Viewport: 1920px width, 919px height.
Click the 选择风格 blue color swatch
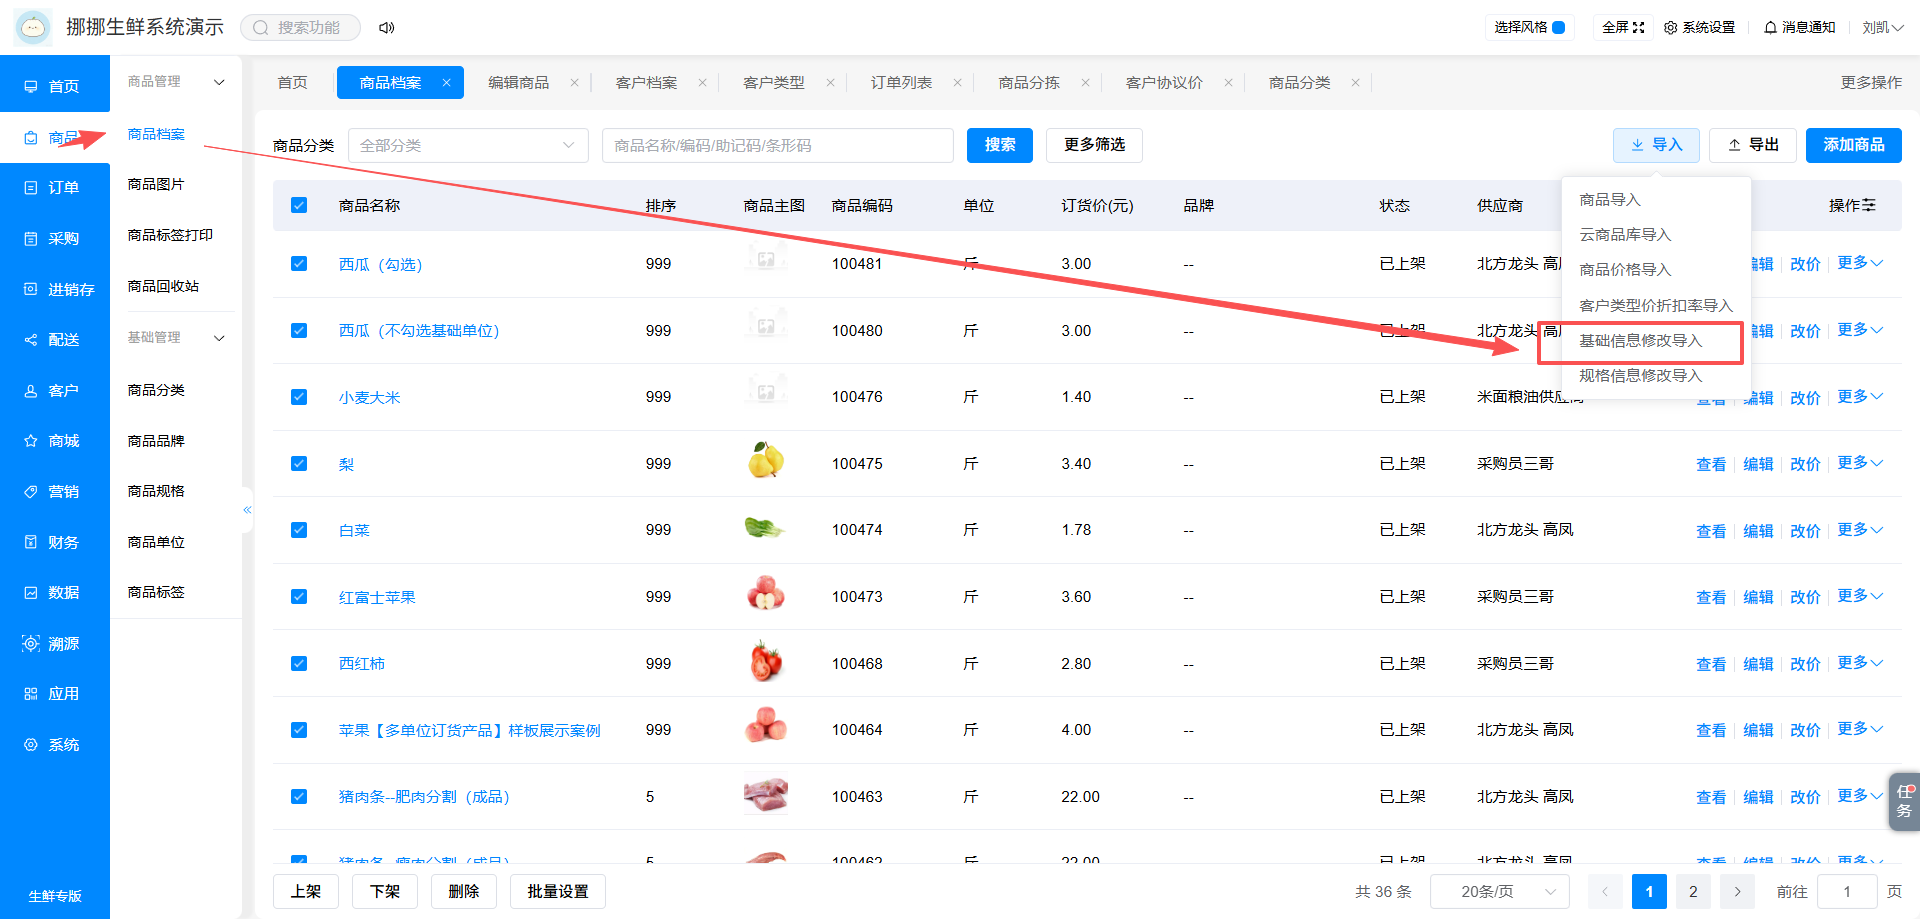point(1558,28)
